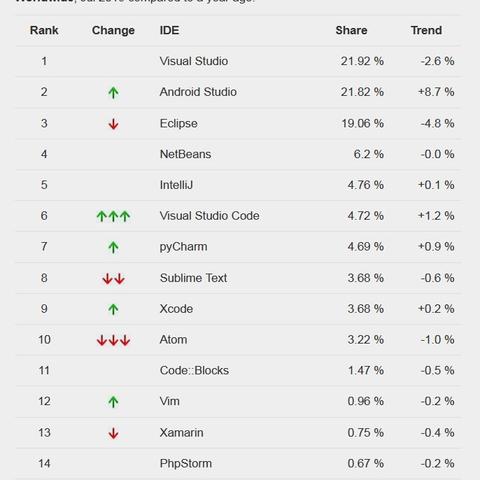Click the IDE column header

coord(169,30)
